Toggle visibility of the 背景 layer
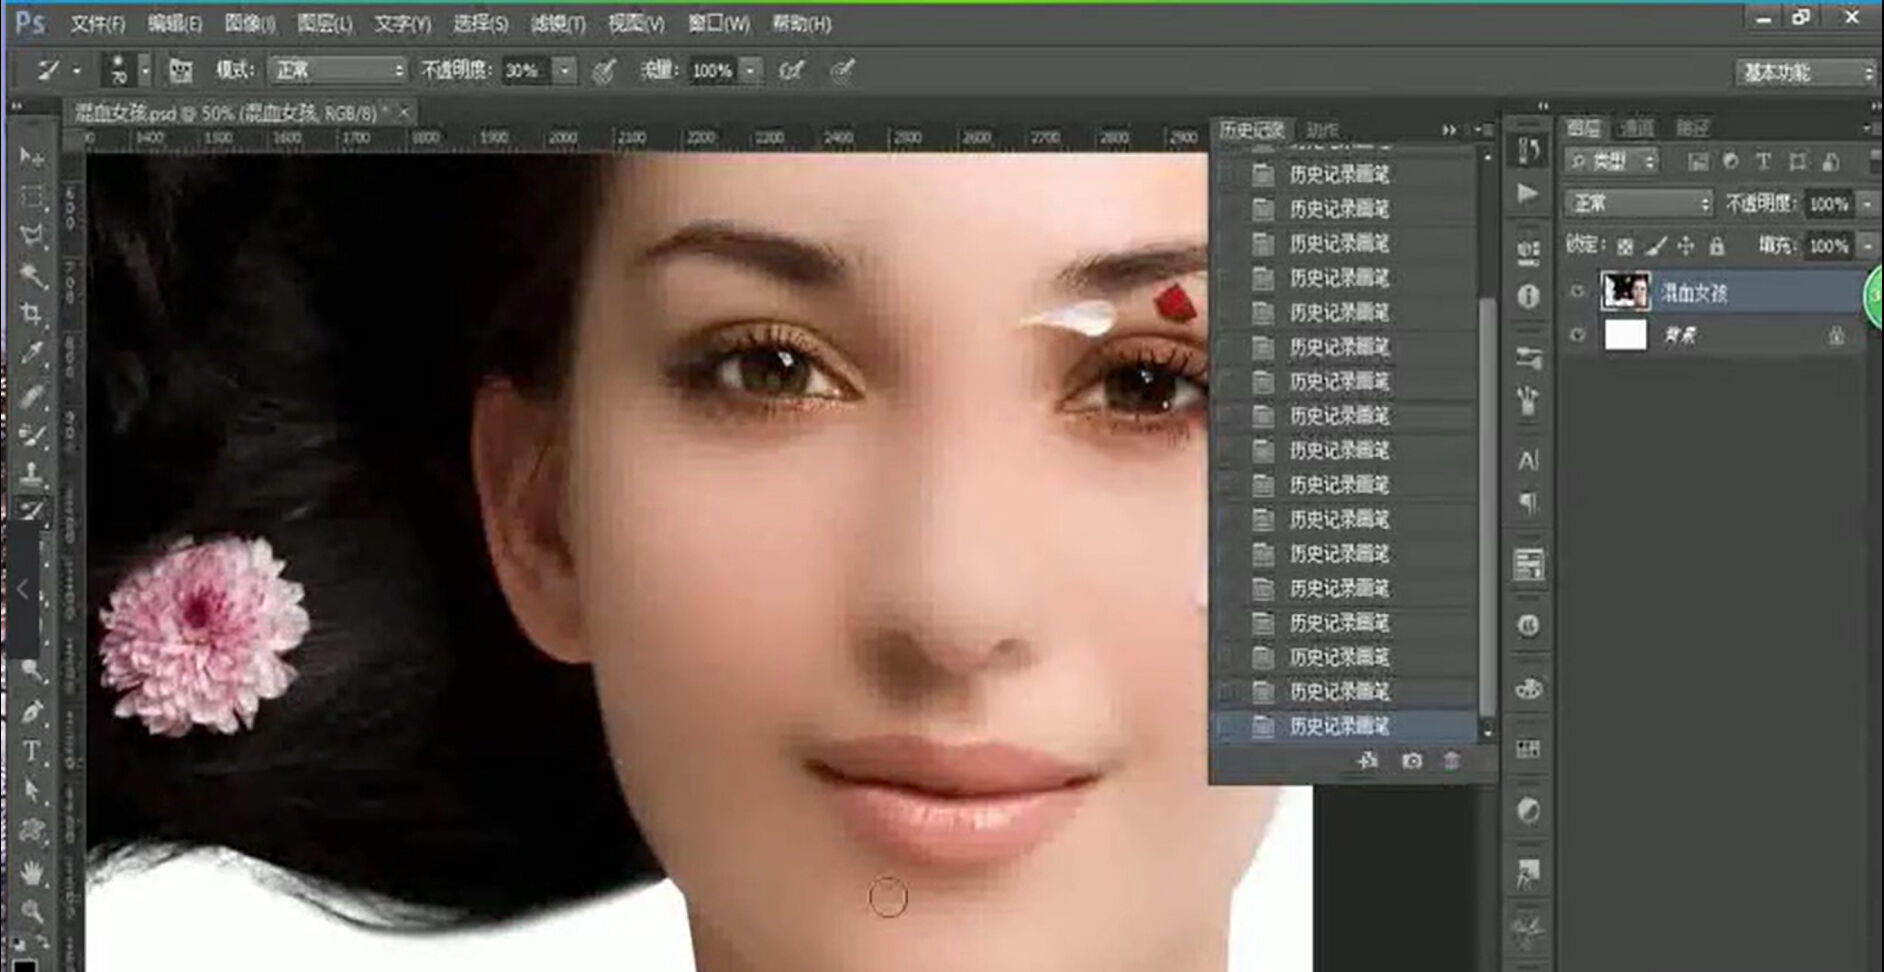1884x972 pixels. [x=1577, y=335]
